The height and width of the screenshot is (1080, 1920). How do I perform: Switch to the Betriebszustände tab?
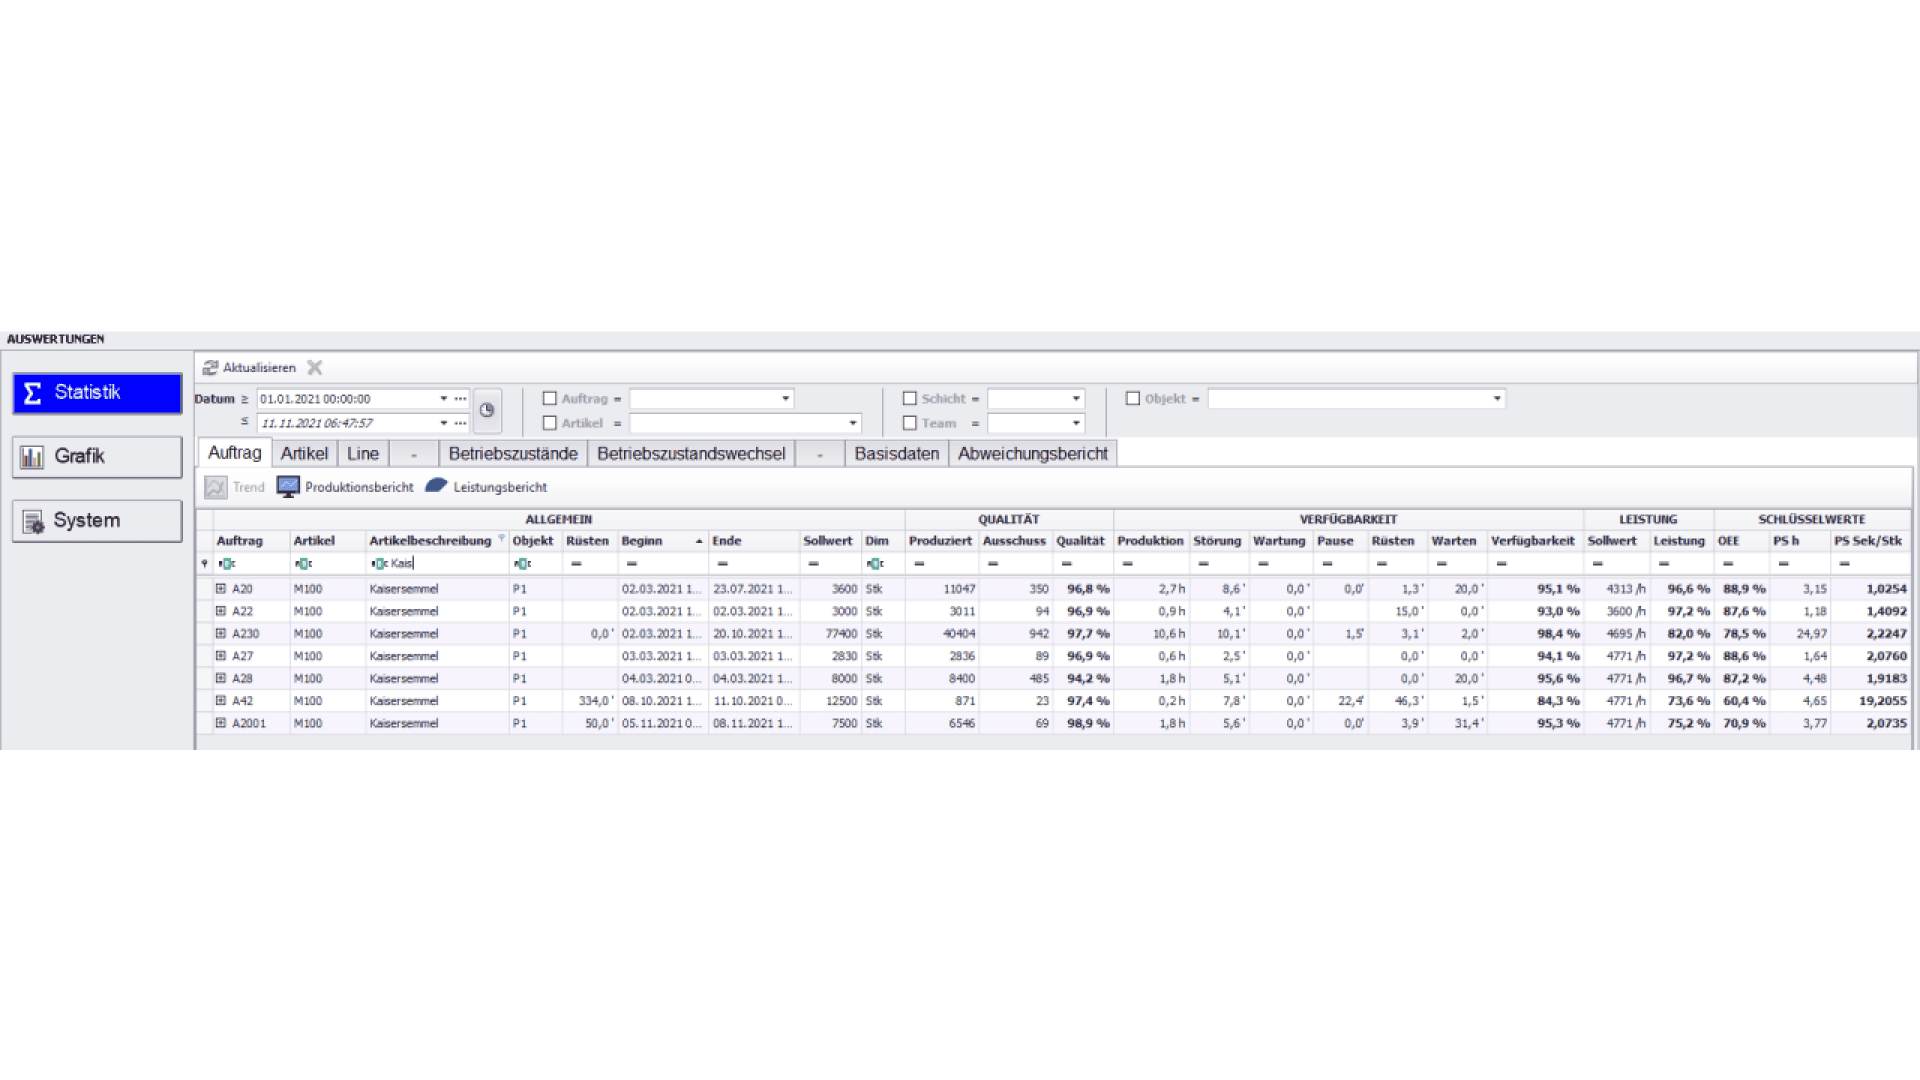click(513, 453)
